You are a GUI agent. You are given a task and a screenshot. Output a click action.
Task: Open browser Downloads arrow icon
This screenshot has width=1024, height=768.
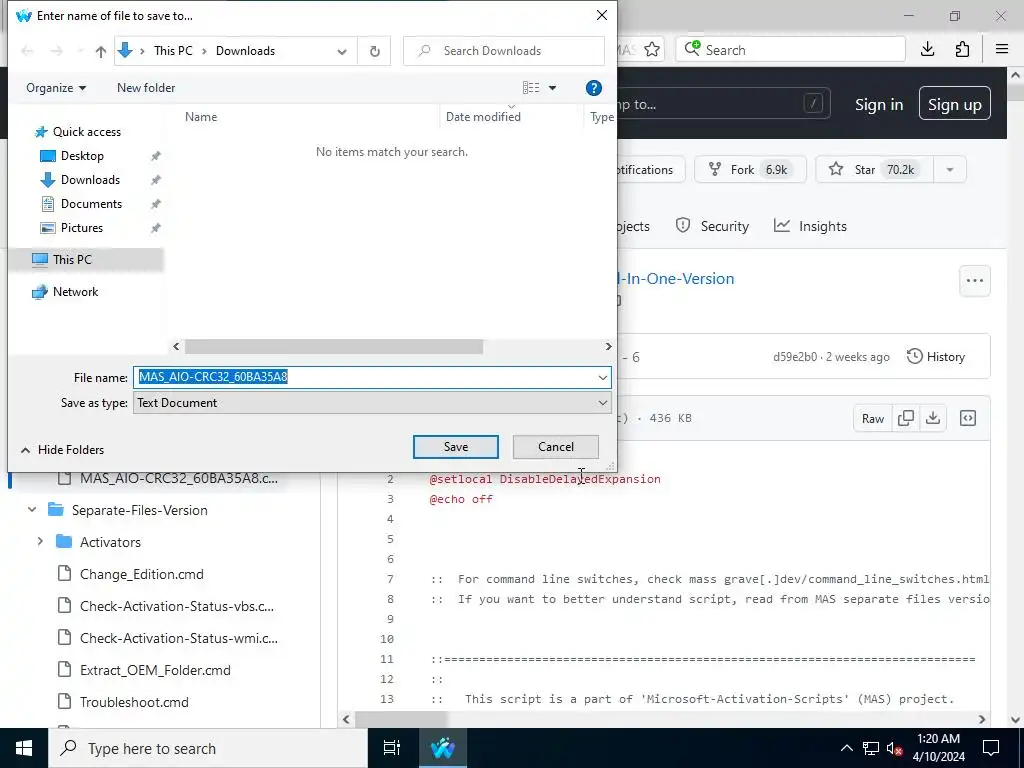tap(927, 50)
